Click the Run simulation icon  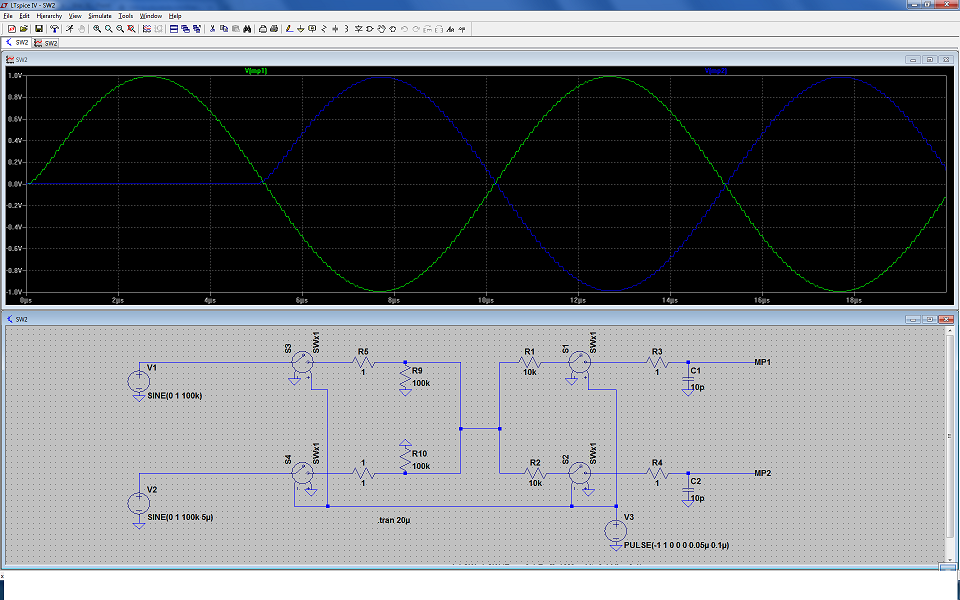coord(69,29)
